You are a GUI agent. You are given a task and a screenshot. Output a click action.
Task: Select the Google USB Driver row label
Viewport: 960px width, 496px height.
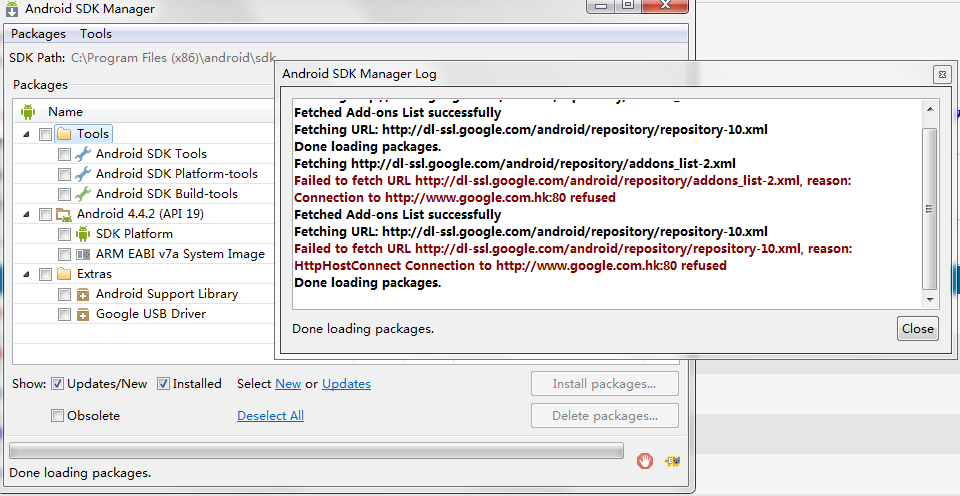(151, 314)
